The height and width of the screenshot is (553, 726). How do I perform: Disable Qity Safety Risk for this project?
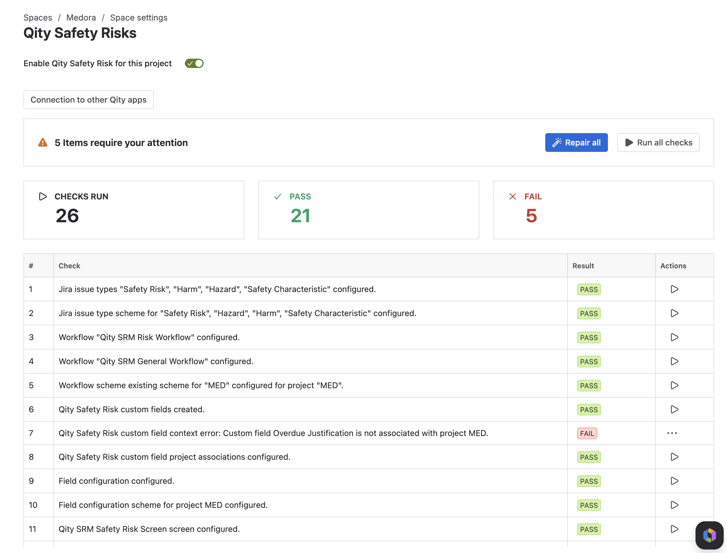pyautogui.click(x=194, y=63)
